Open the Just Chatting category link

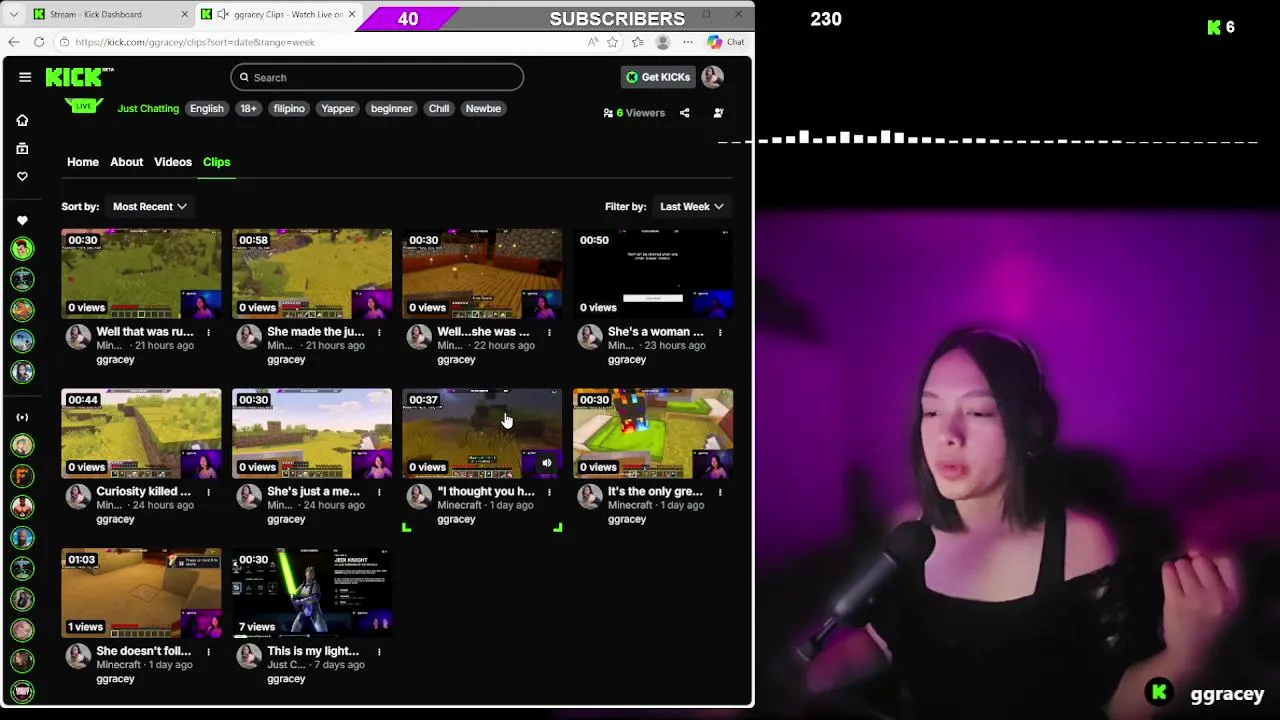(148, 108)
